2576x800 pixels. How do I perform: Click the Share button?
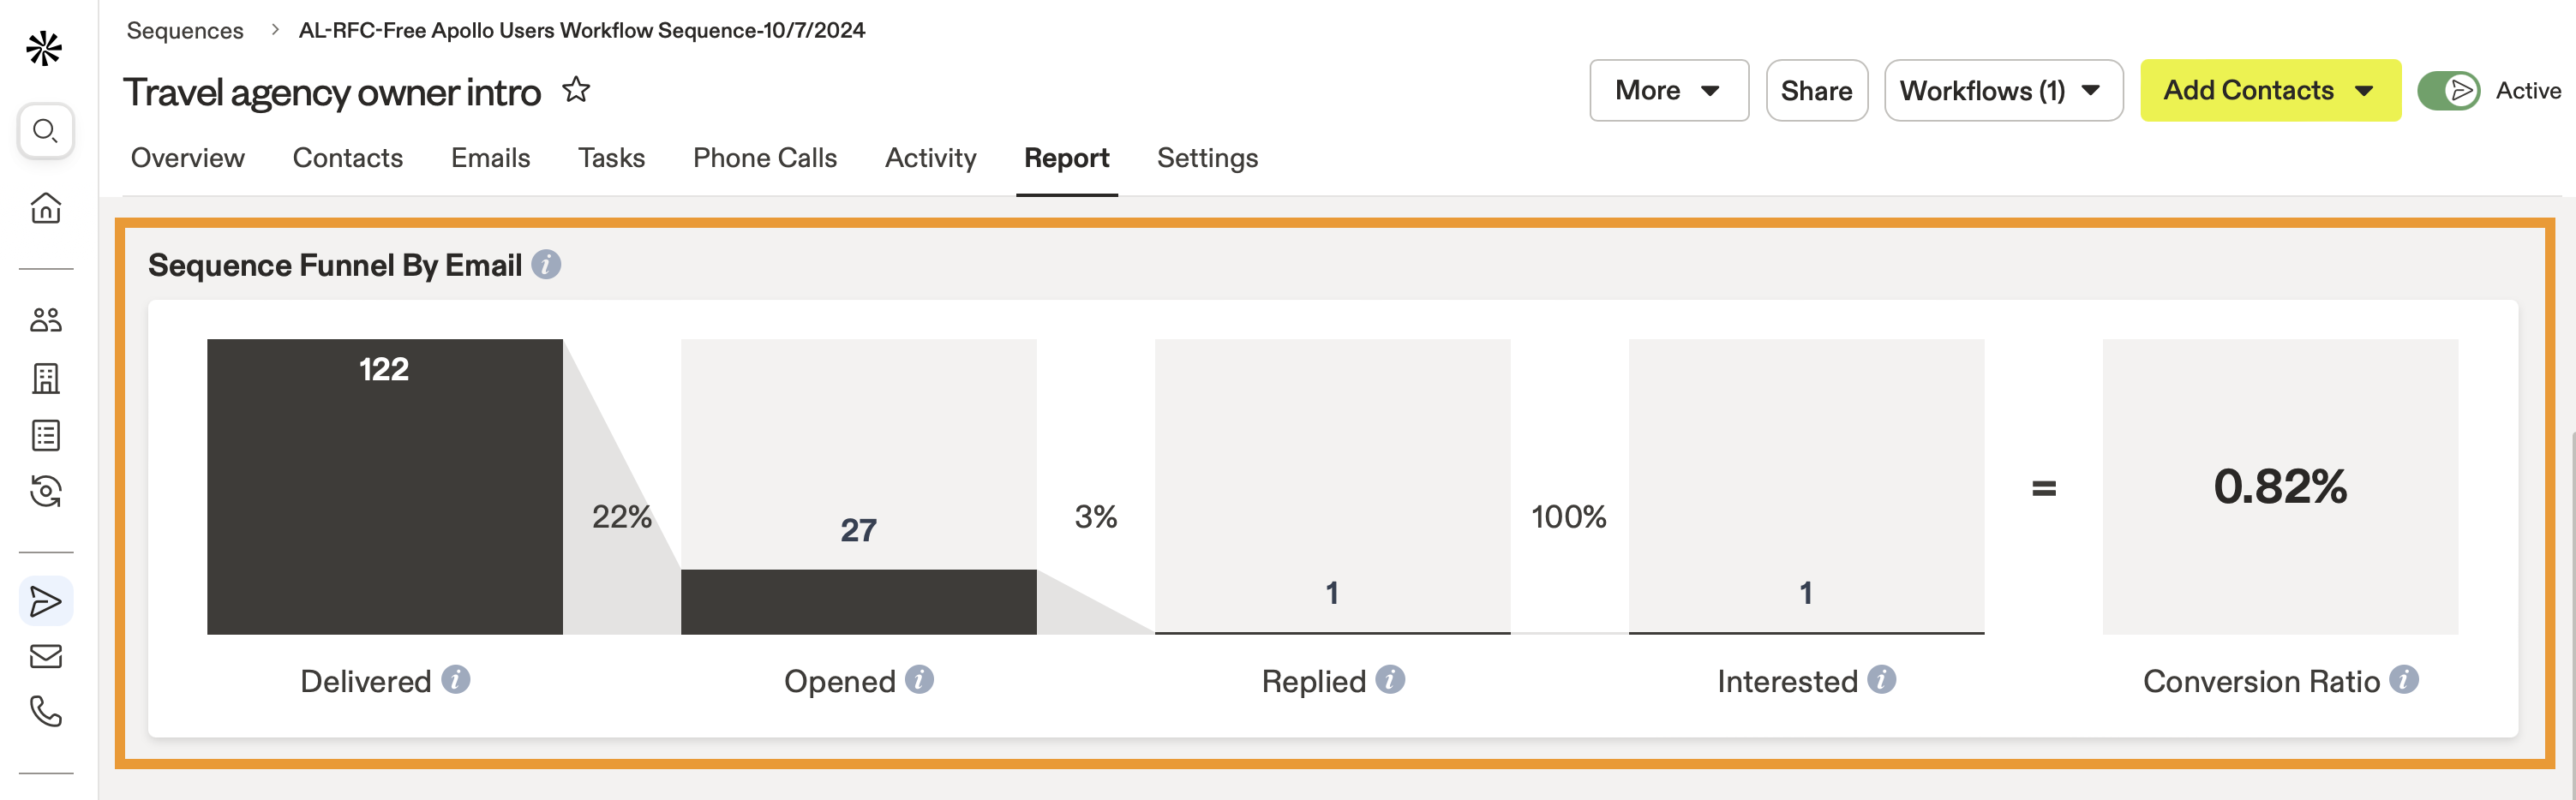(1816, 91)
